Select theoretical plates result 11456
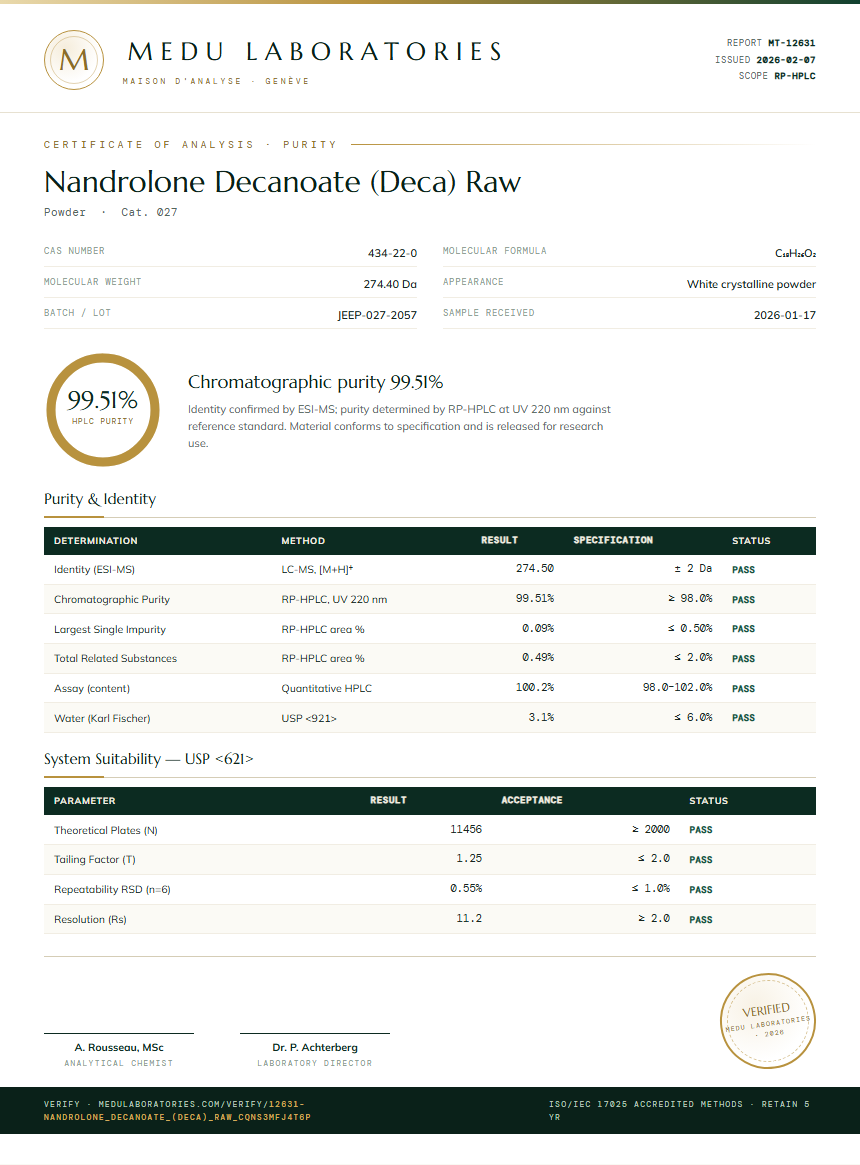 pyautogui.click(x=466, y=829)
